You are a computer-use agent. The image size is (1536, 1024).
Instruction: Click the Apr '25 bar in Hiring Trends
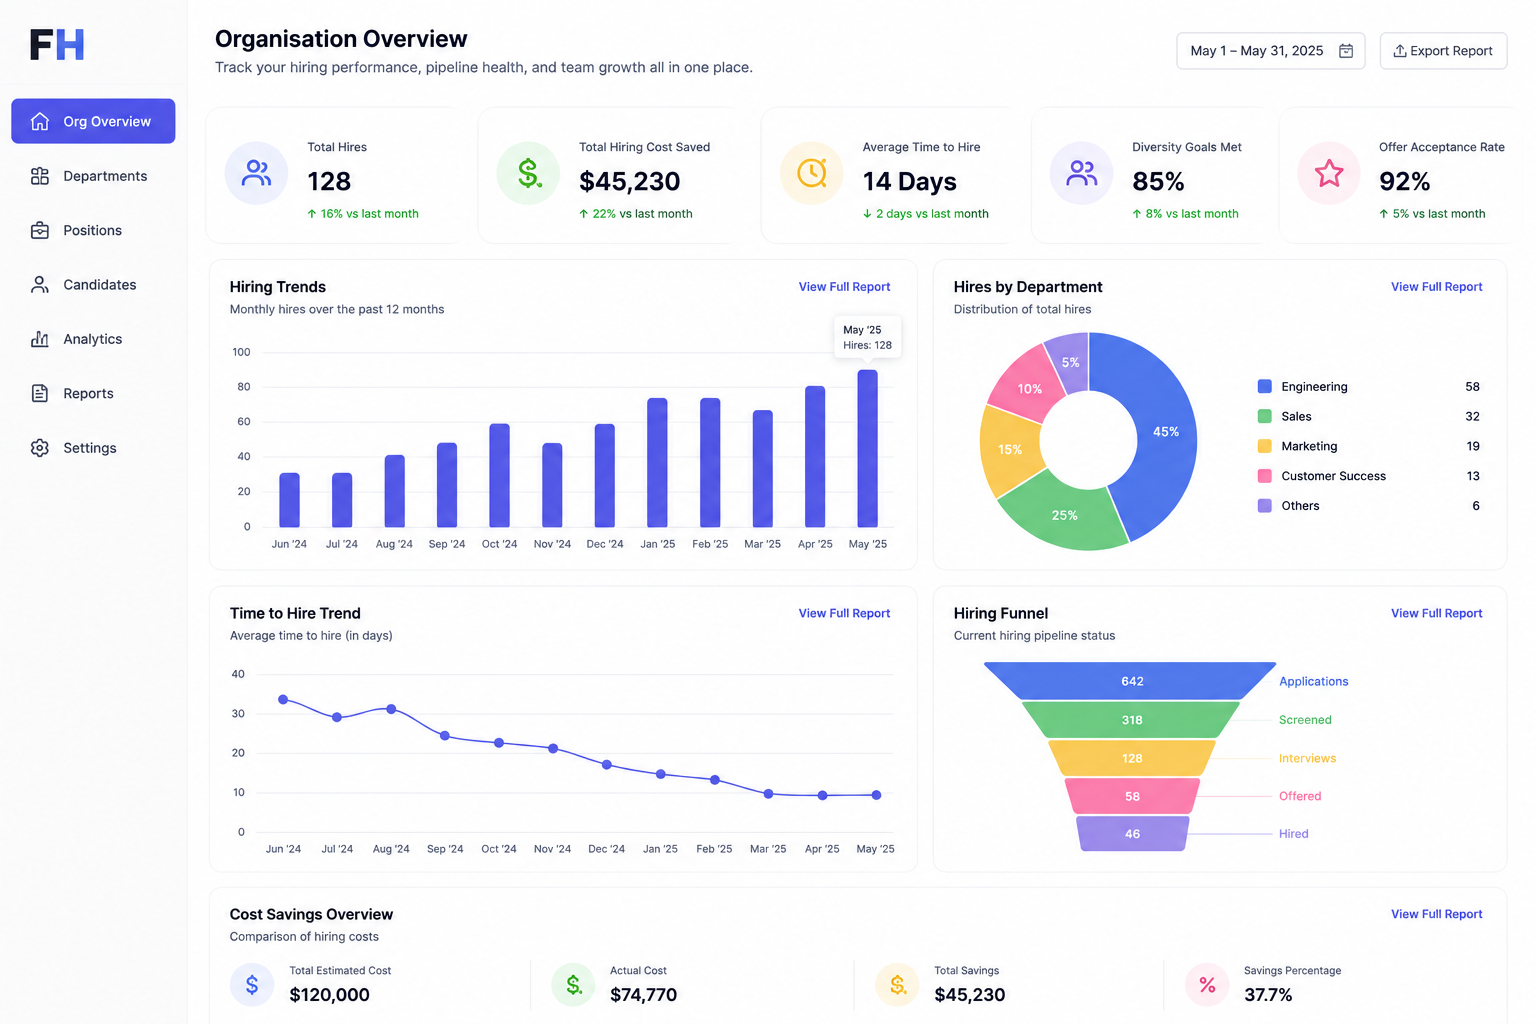pyautogui.click(x=815, y=457)
